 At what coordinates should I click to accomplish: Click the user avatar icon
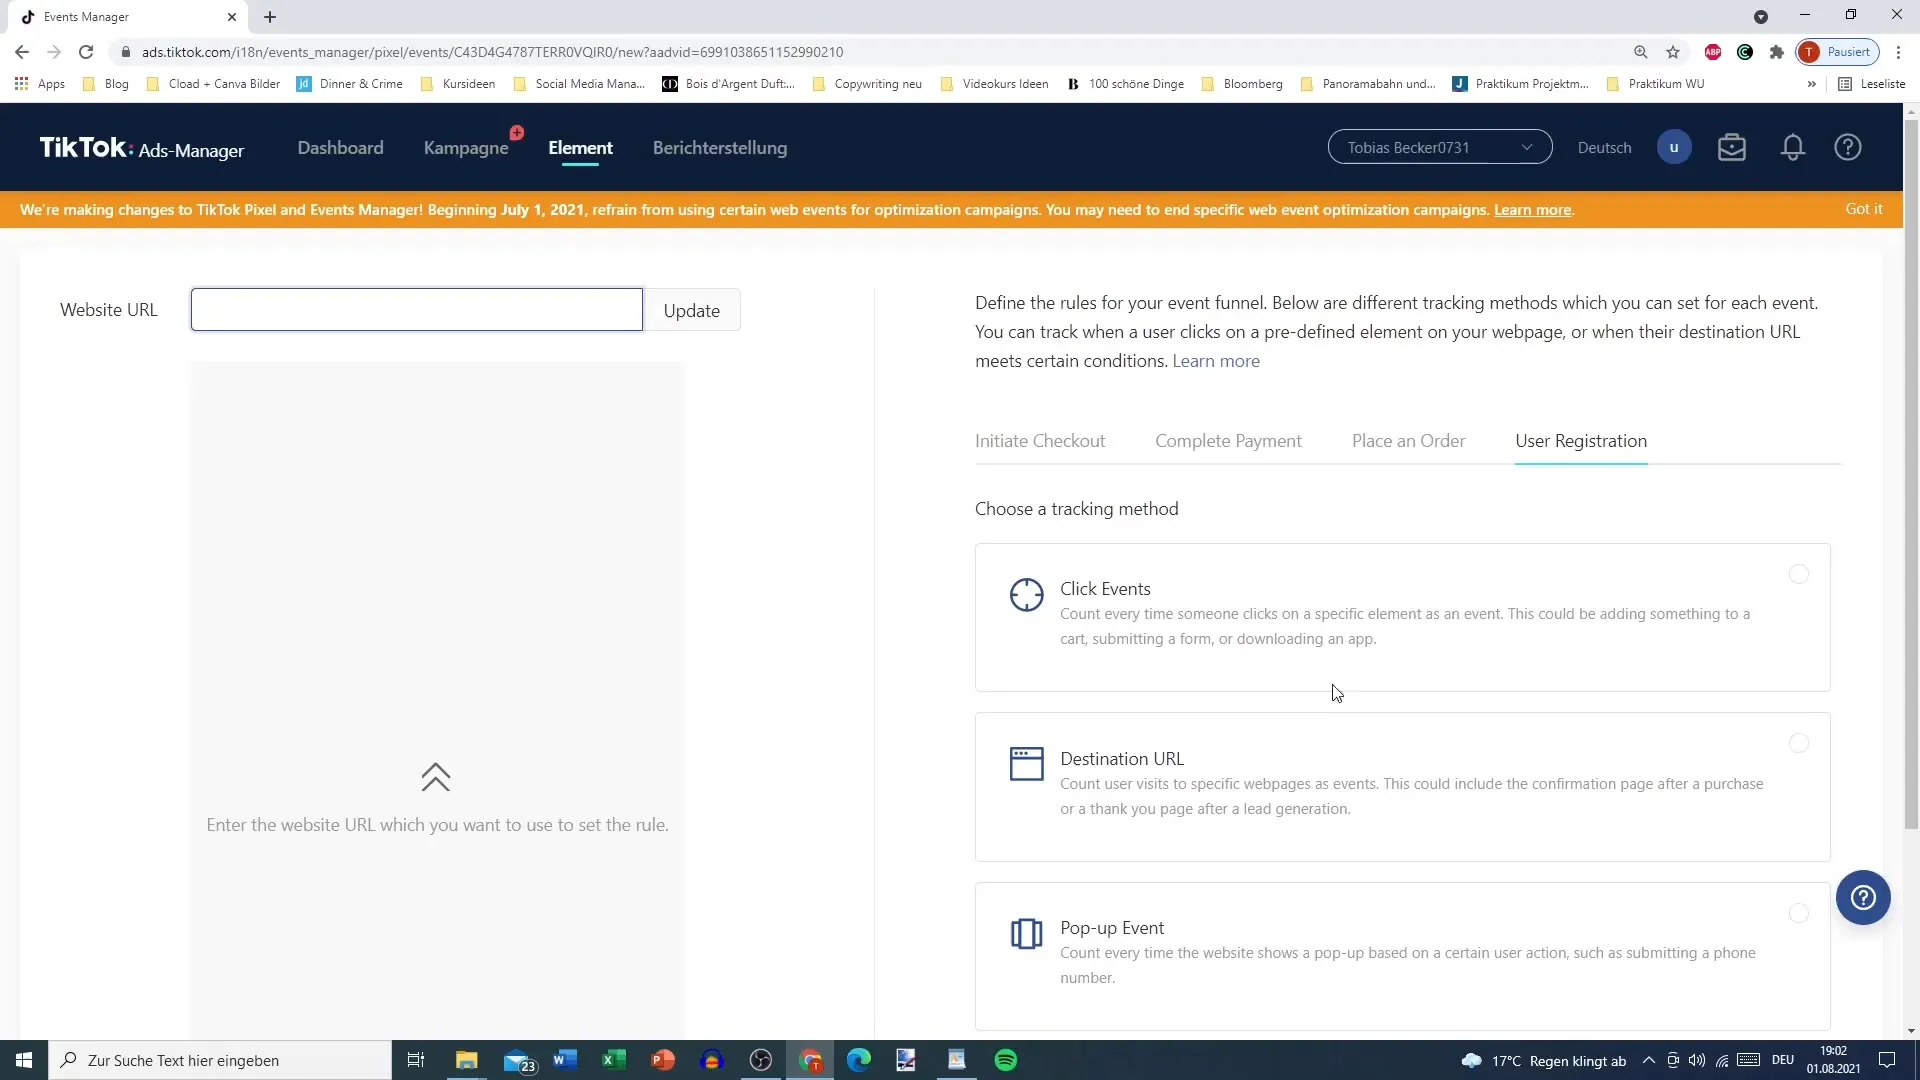[x=1674, y=148]
